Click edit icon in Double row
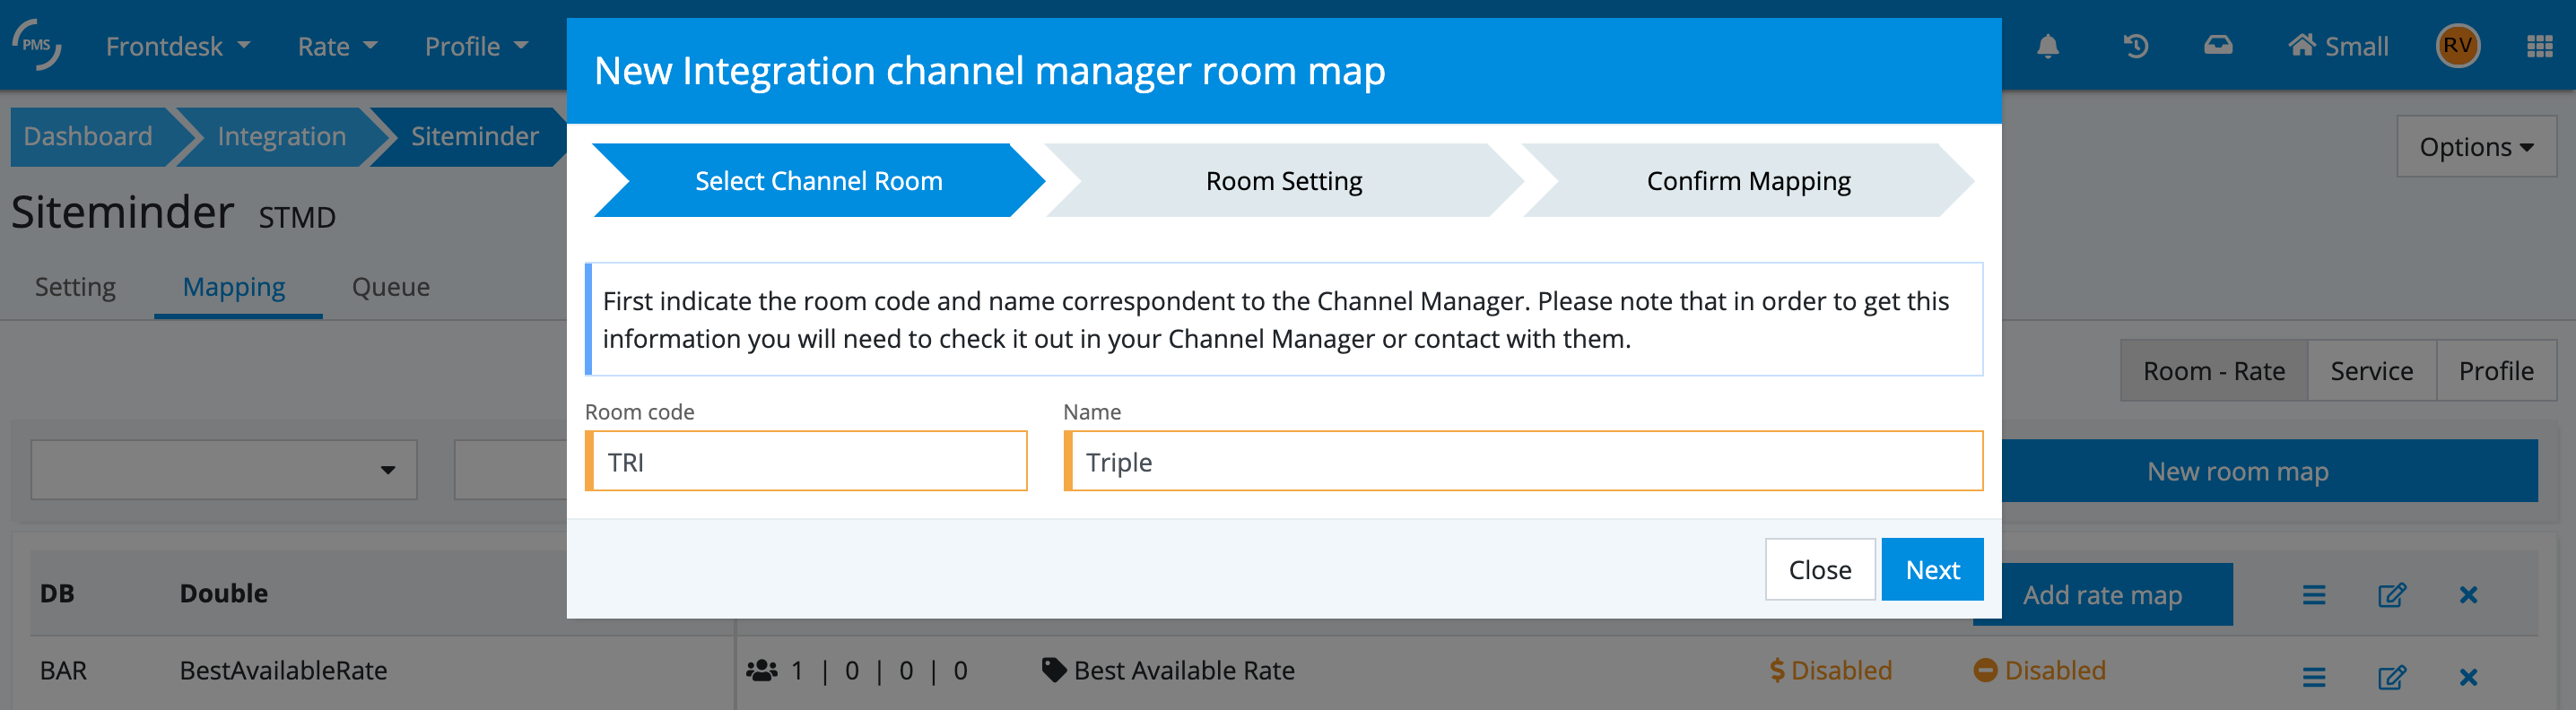 pyautogui.click(x=2391, y=595)
